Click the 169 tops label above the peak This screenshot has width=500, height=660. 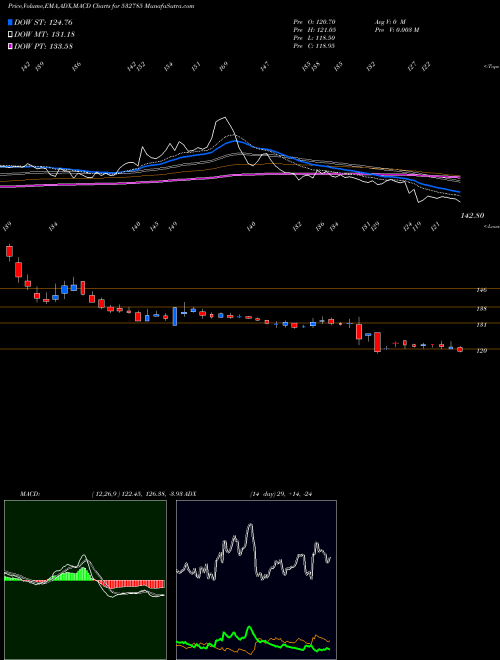pos(223,67)
